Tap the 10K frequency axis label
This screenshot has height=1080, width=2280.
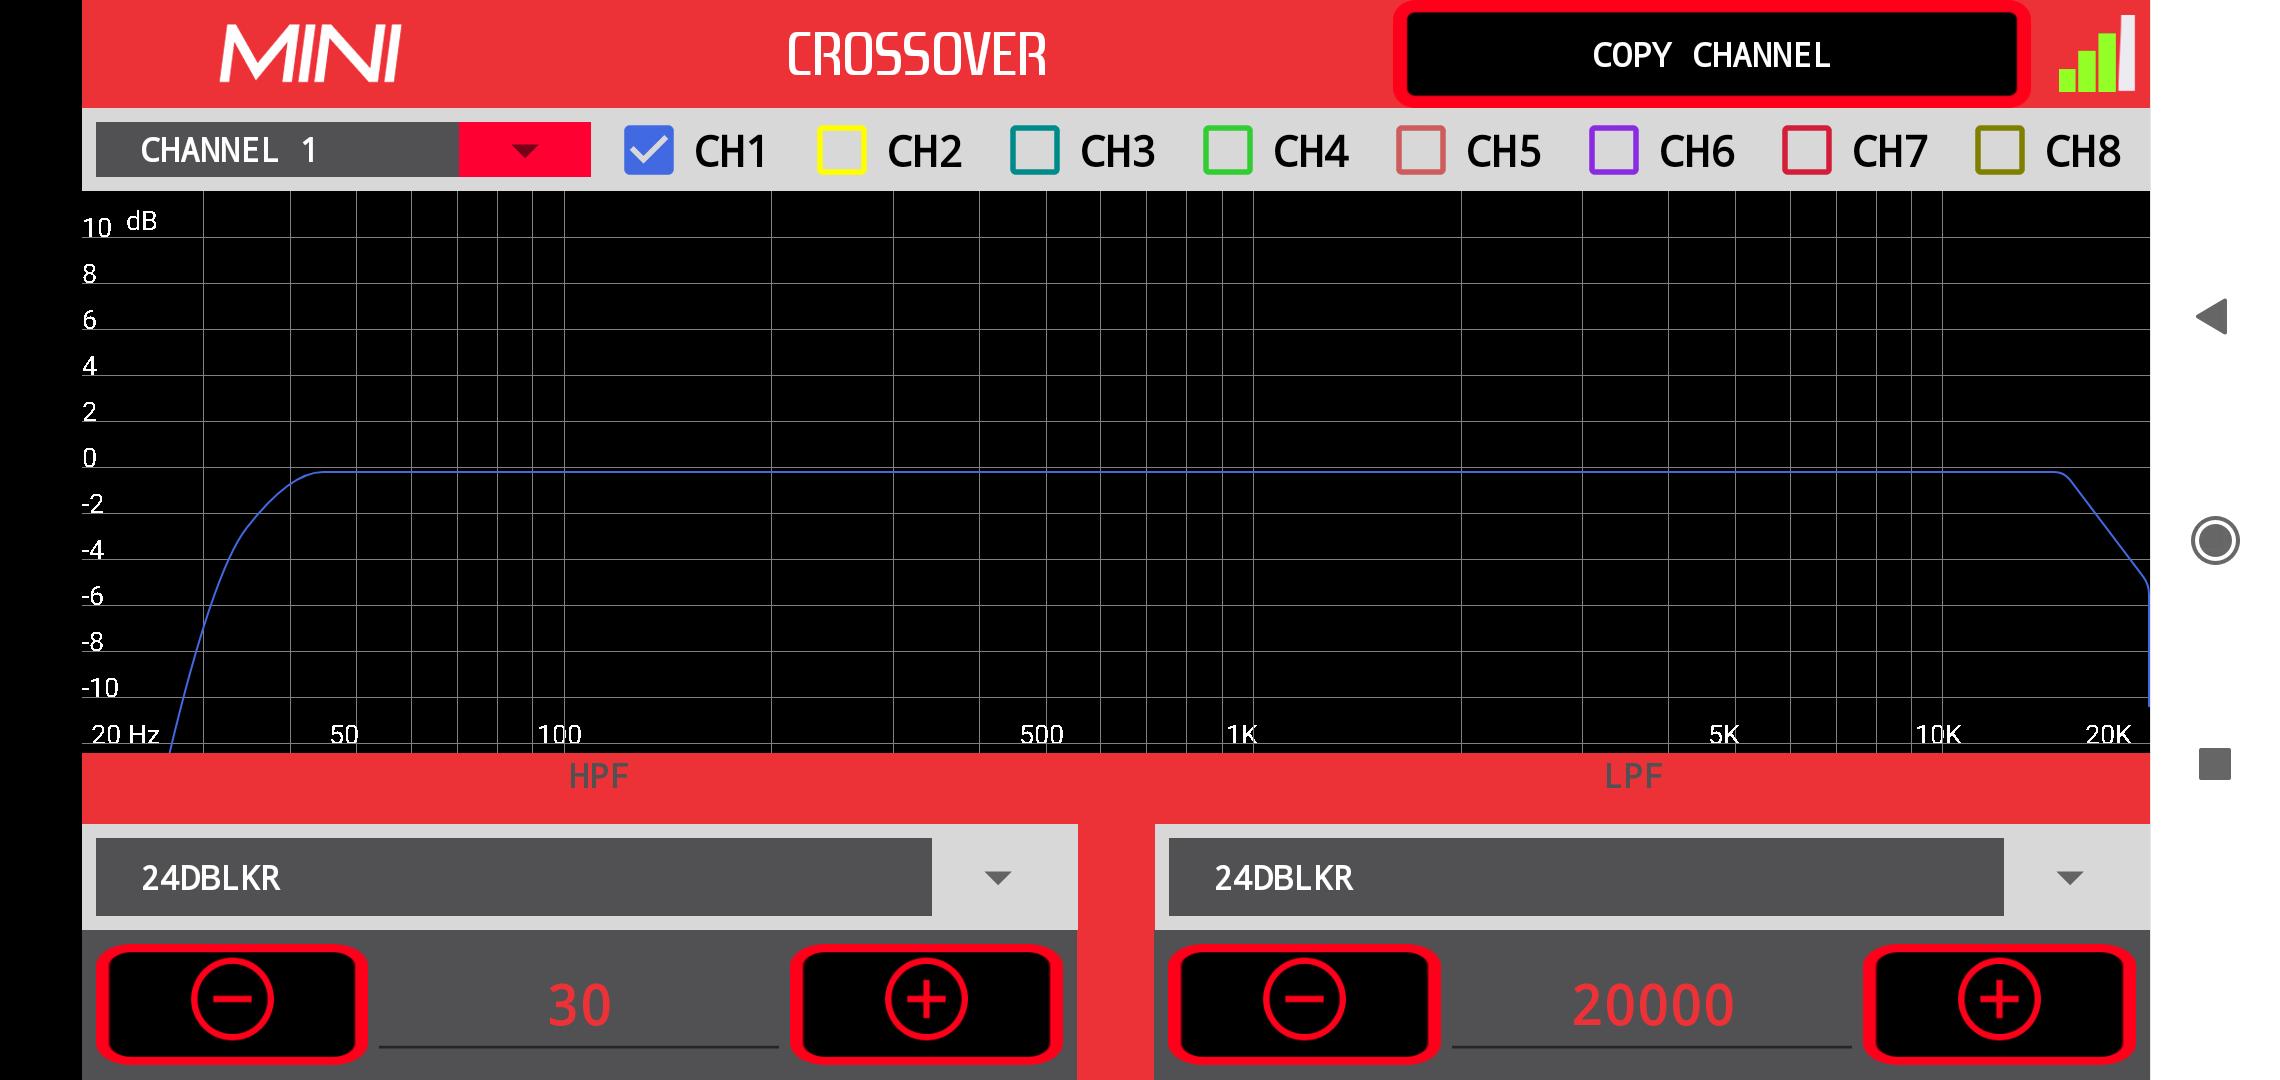1938,735
